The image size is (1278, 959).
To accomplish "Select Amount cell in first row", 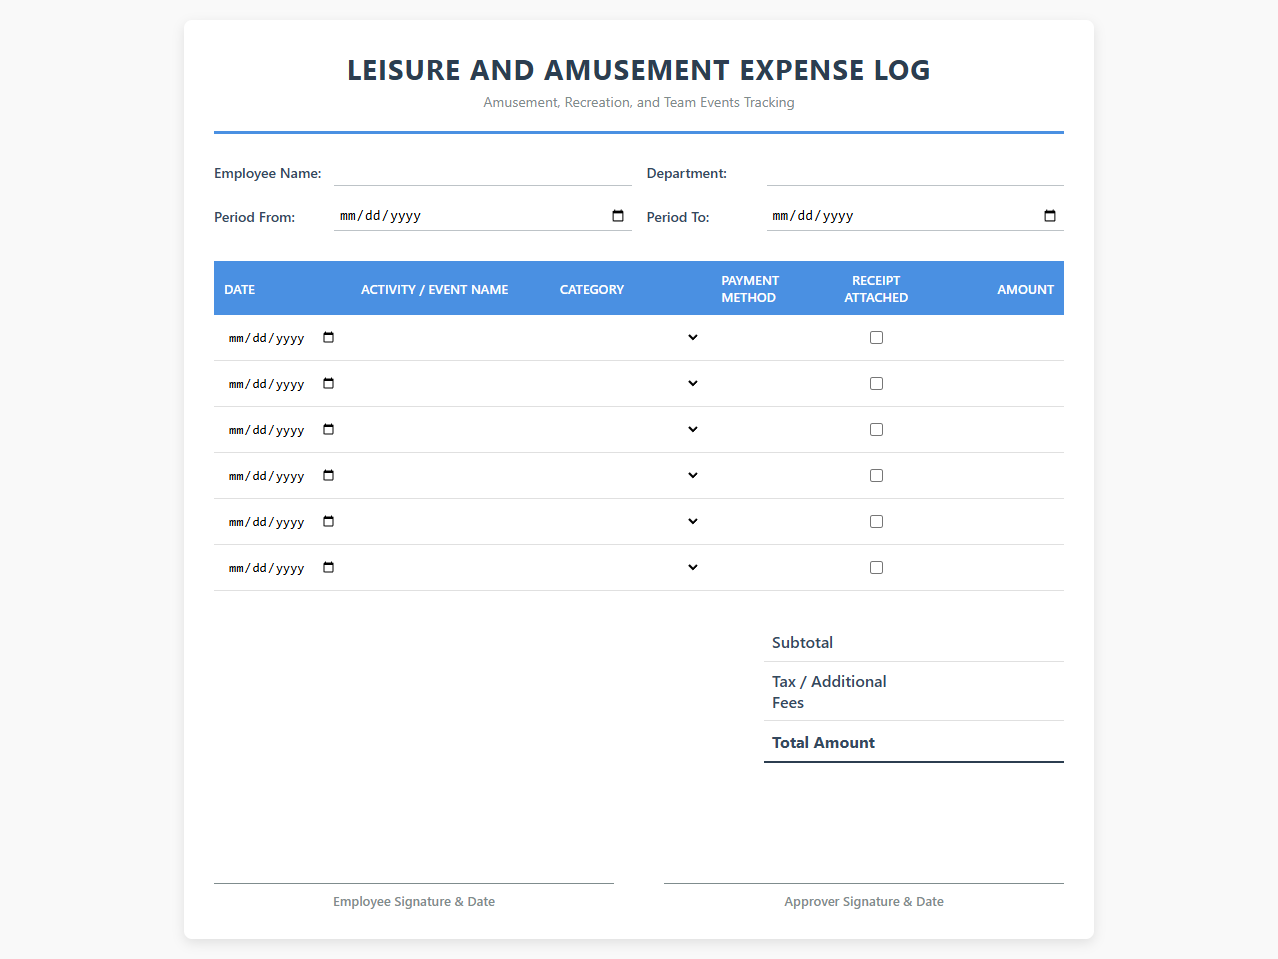I will coord(996,338).
